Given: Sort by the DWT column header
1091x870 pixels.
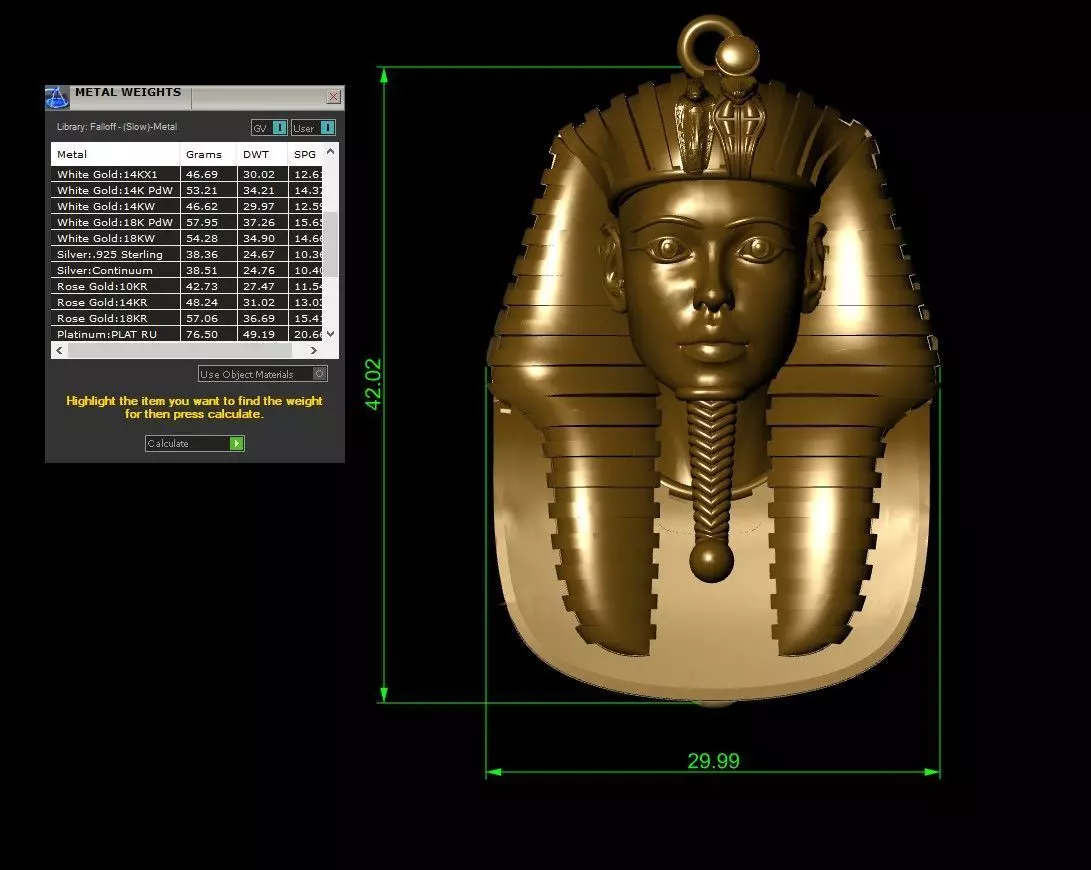Looking at the screenshot, I should [262, 155].
